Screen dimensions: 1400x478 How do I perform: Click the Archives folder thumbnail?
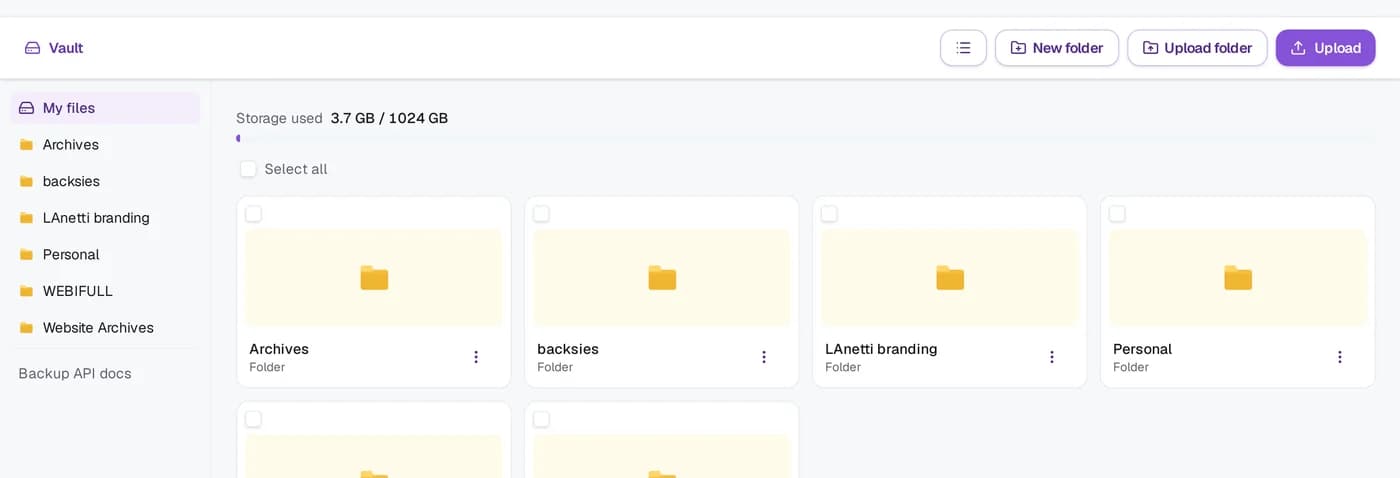374,278
